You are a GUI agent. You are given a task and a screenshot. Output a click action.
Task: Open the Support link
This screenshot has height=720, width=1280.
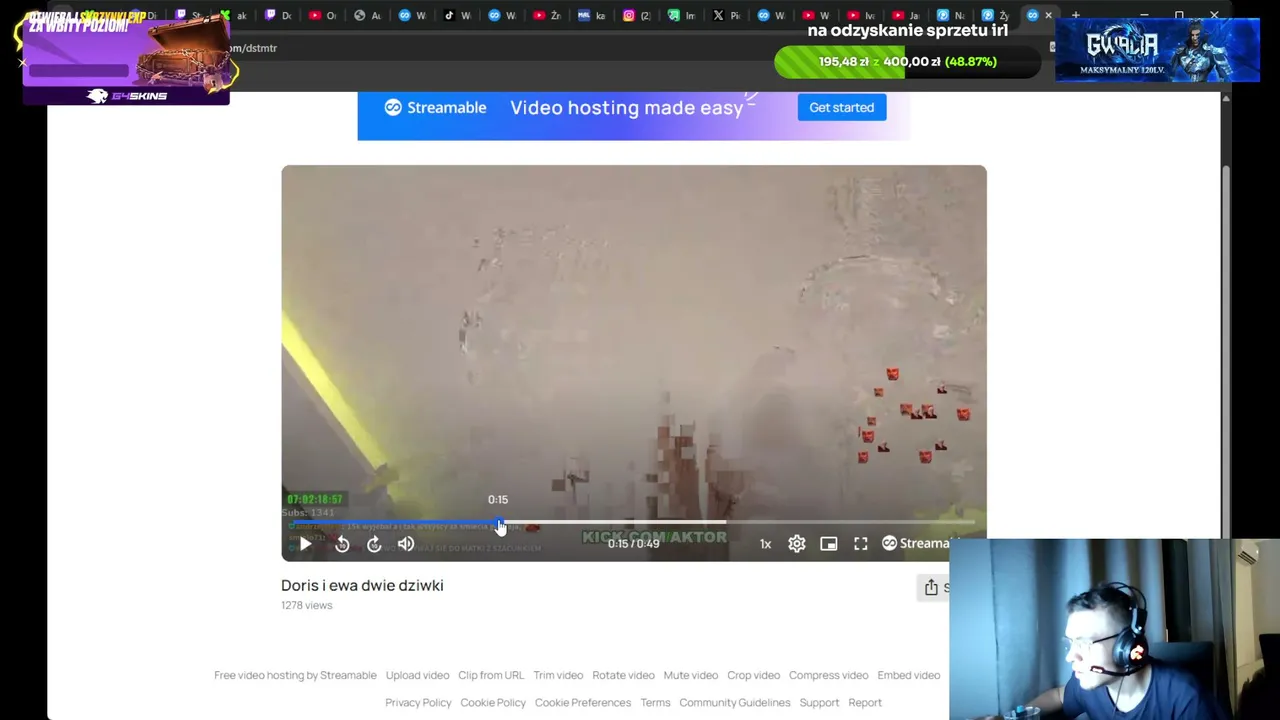click(819, 702)
